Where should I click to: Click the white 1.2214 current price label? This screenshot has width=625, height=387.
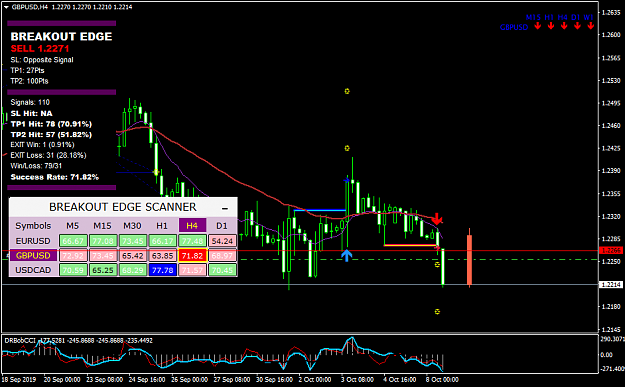pyautogui.click(x=611, y=285)
